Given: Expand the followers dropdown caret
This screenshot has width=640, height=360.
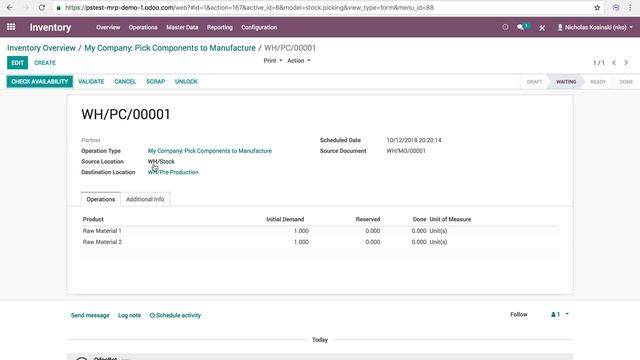Looking at the screenshot, I should 567,314.
